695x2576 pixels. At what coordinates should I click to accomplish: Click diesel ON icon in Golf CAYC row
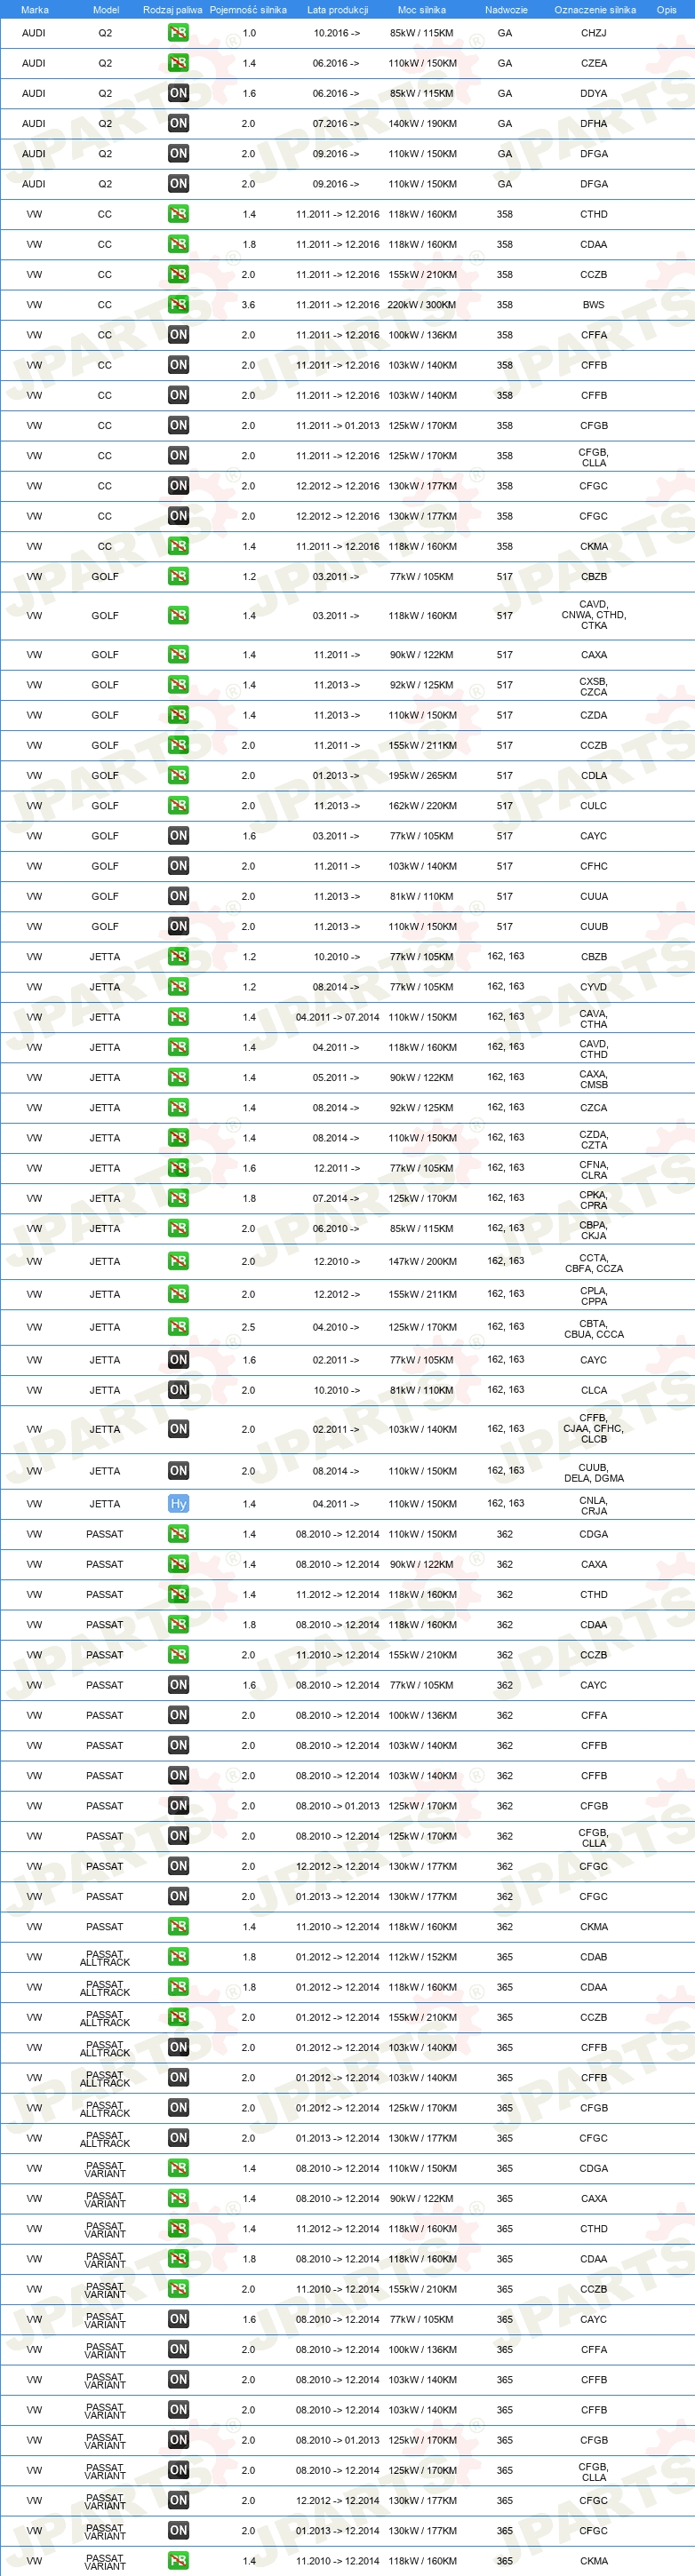click(178, 836)
